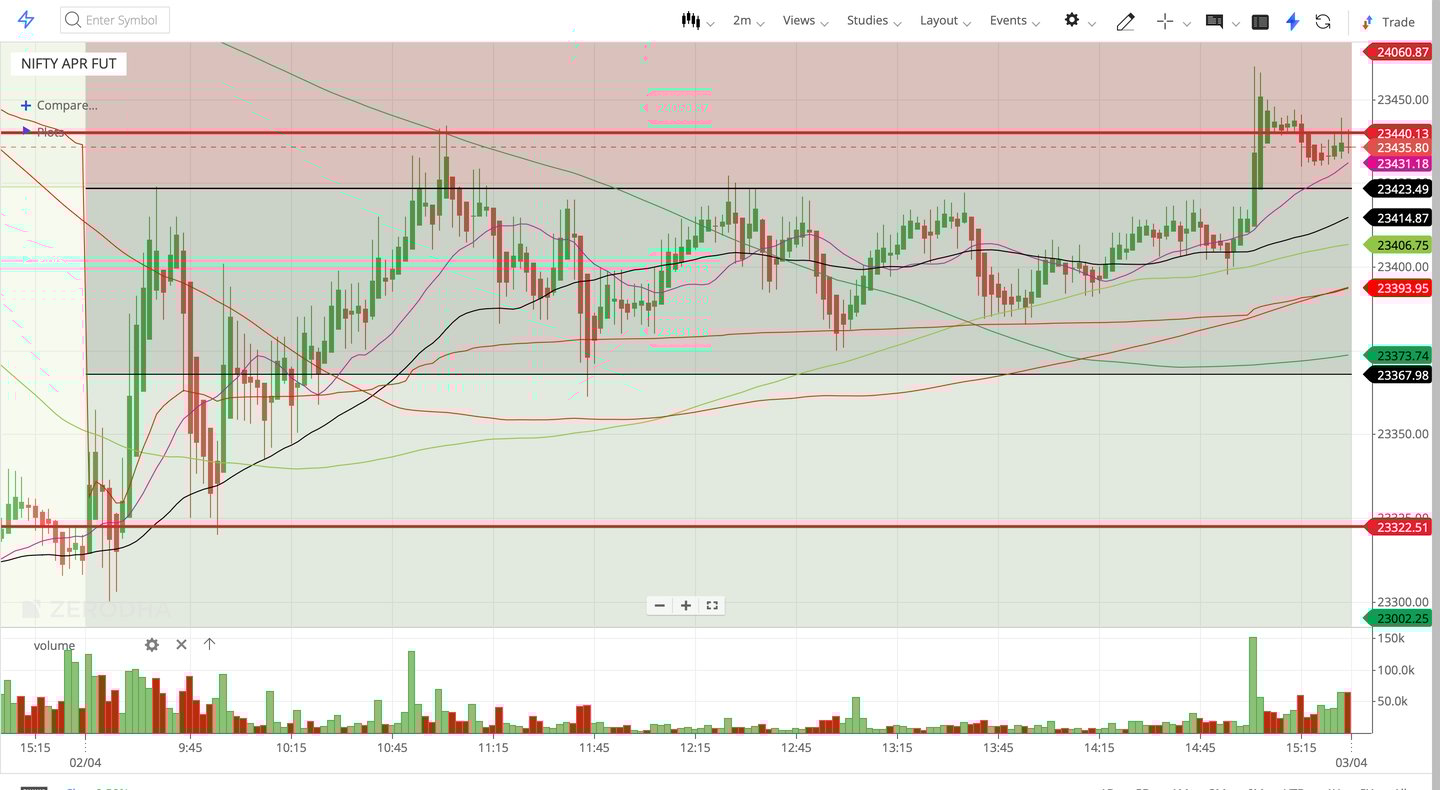1440x790 pixels.
Task: Expand the Plots list
Action: click(x=43, y=131)
